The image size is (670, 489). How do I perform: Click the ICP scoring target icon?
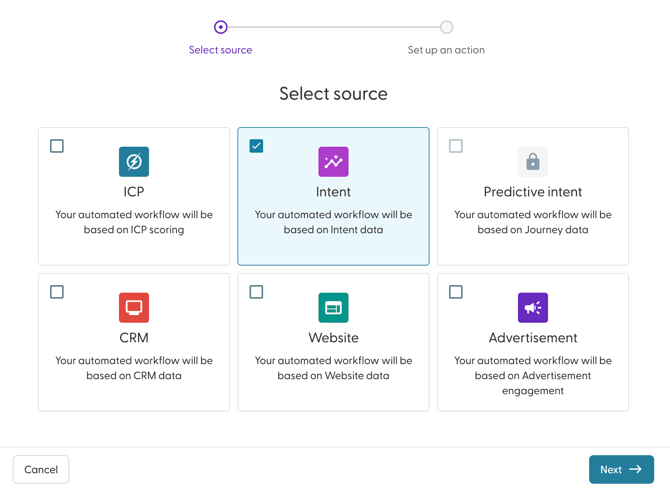(134, 161)
